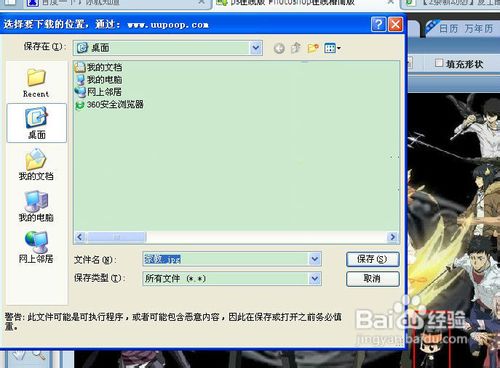This screenshot has width=500, height=368.
Task: Expand the 文件名 dropdown arrow
Action: pyautogui.click(x=315, y=259)
